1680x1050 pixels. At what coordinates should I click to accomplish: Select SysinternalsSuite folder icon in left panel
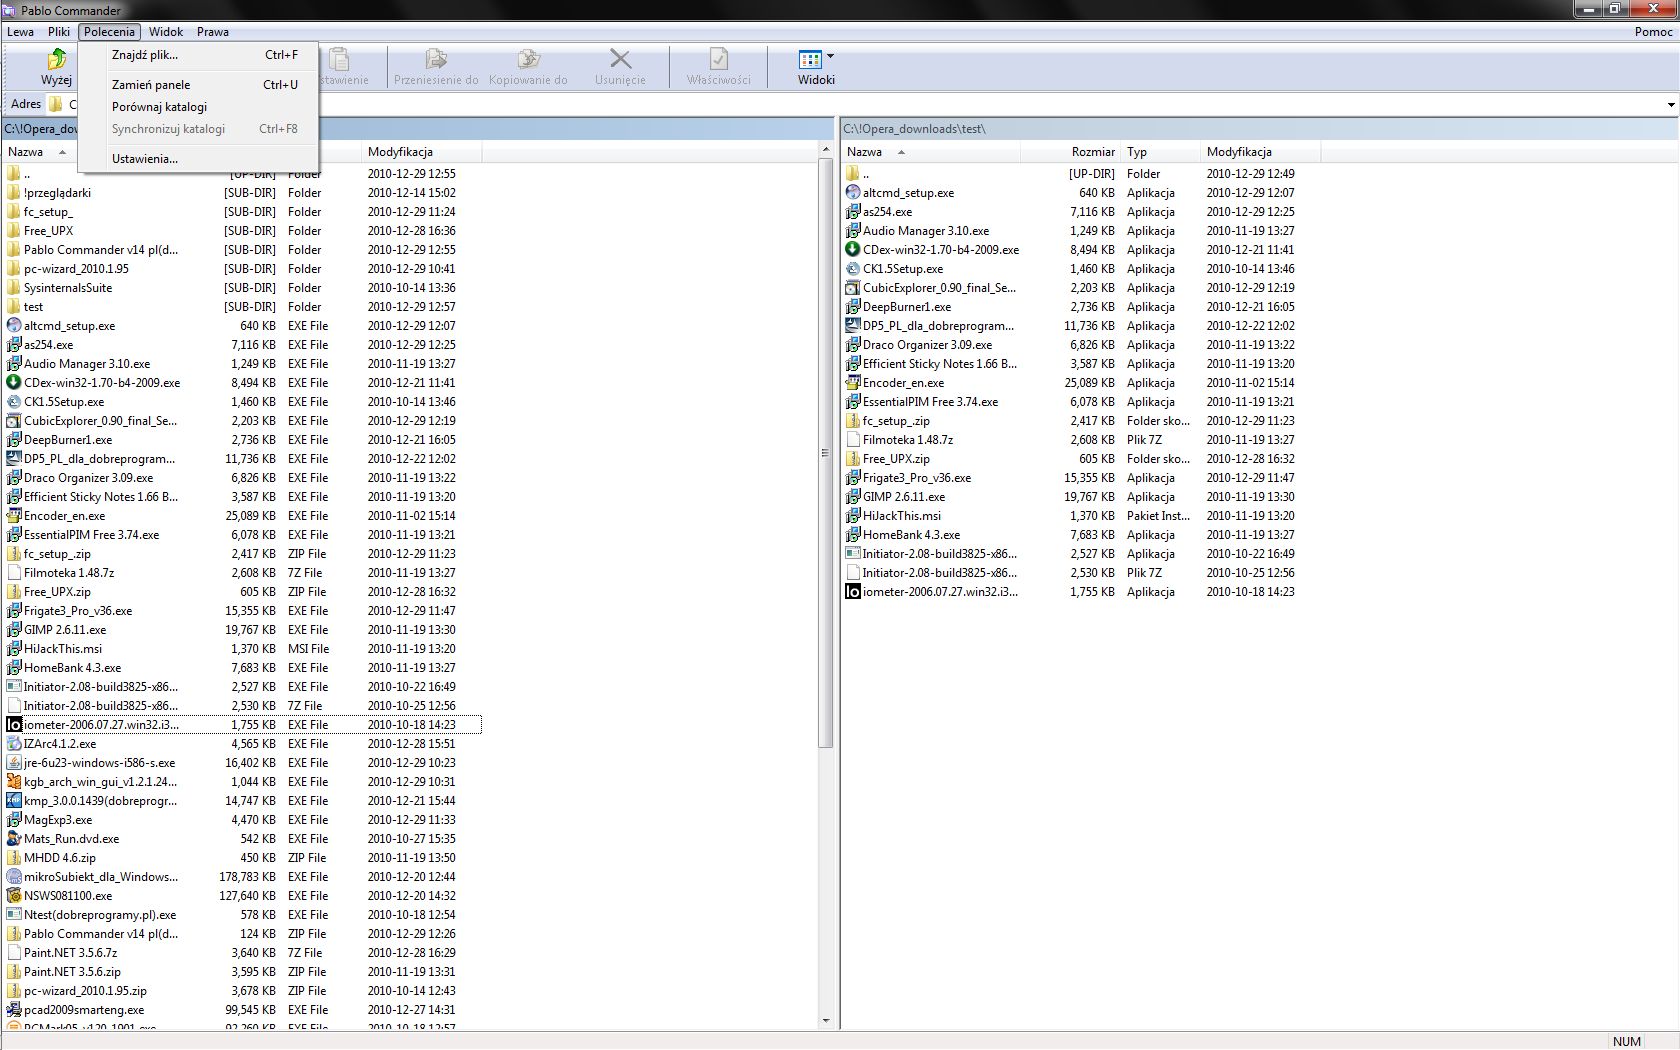click(14, 288)
